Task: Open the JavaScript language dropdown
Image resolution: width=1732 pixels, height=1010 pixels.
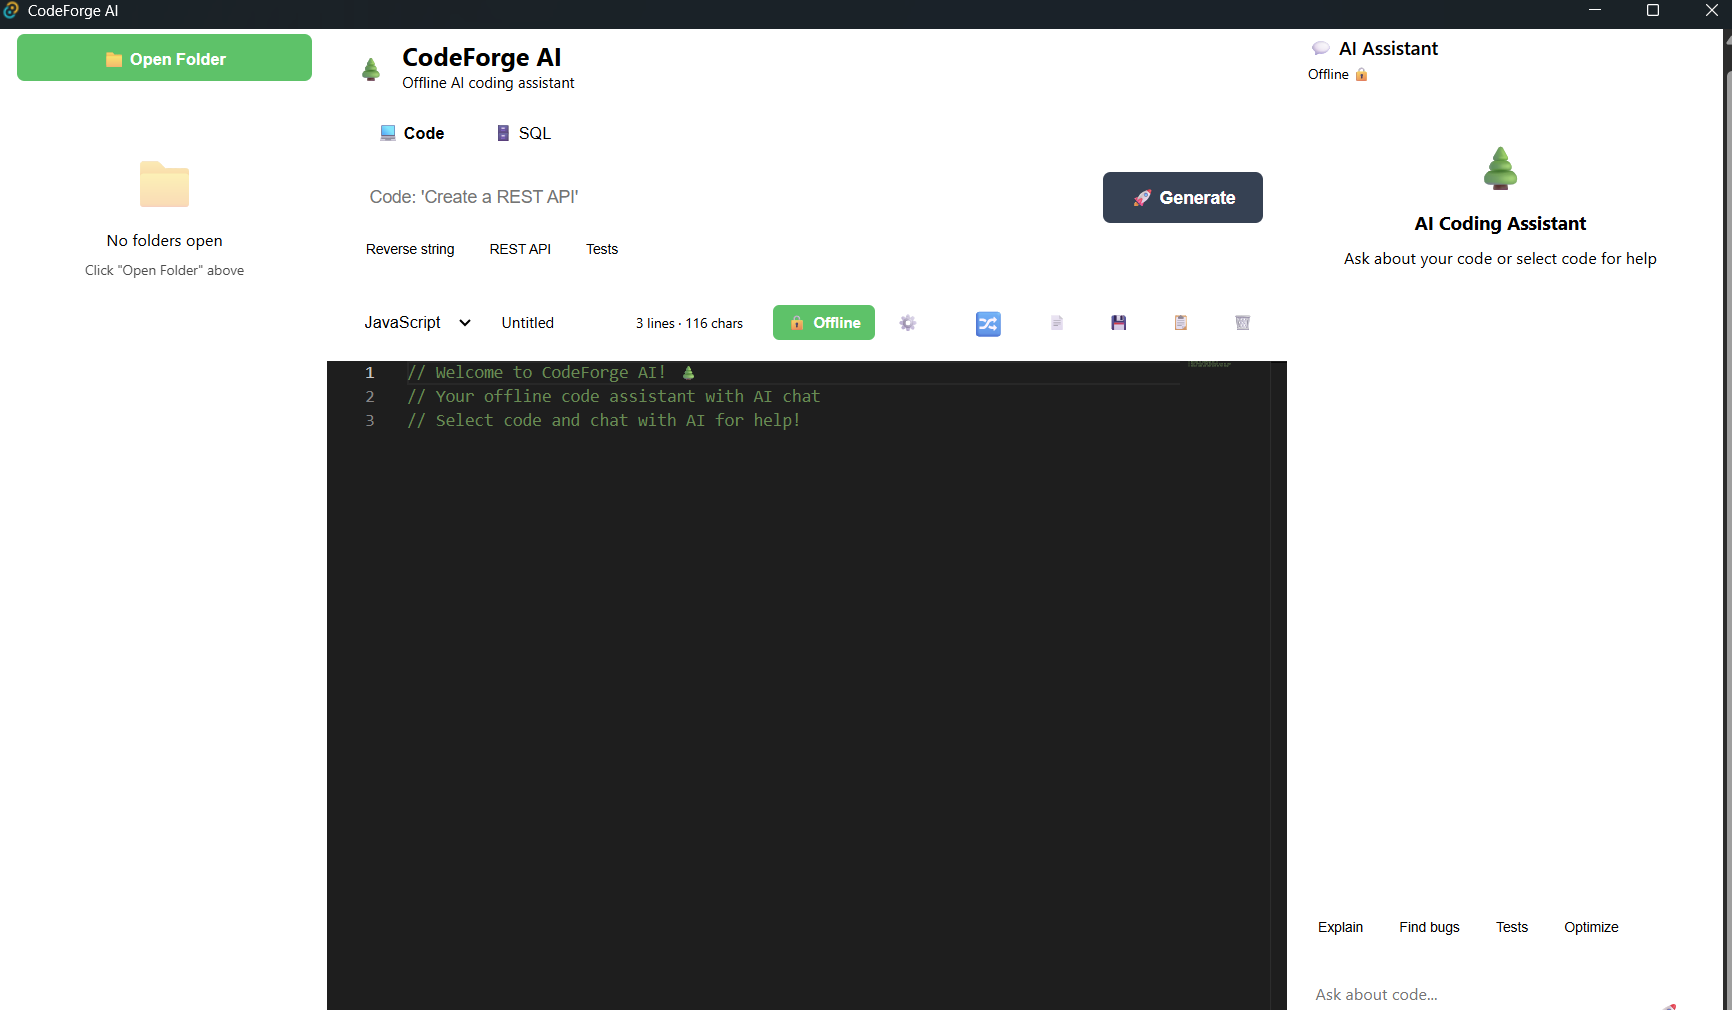Action: tap(404, 322)
